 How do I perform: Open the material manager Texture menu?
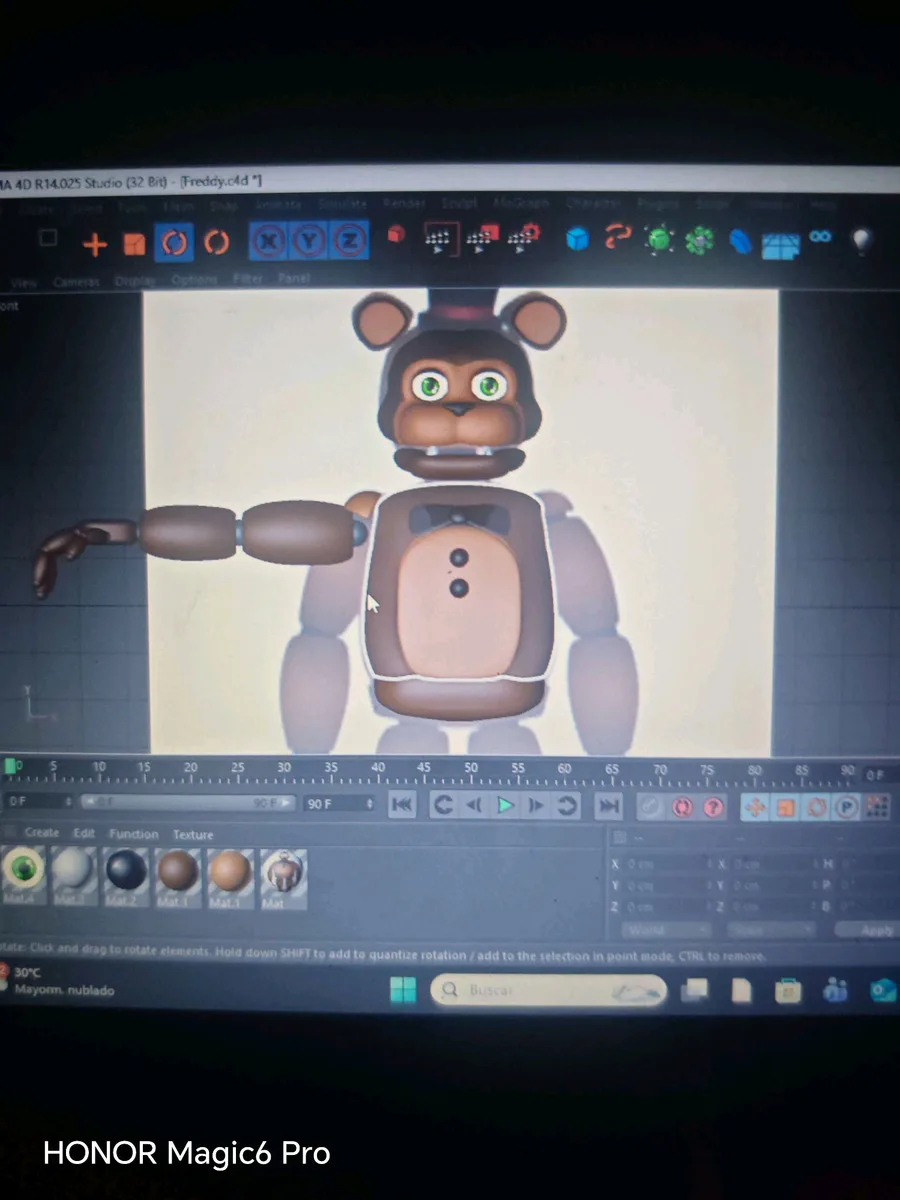[x=193, y=835]
